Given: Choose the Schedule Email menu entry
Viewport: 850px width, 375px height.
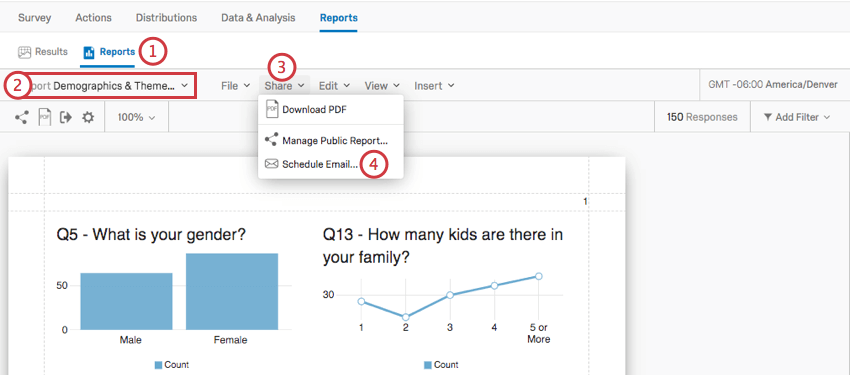Looking at the screenshot, I should (x=312, y=164).
